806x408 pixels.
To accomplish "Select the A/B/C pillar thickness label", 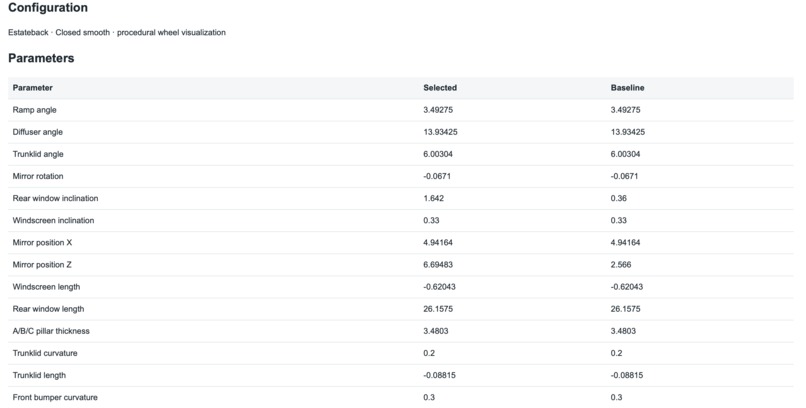I will tap(51, 331).
